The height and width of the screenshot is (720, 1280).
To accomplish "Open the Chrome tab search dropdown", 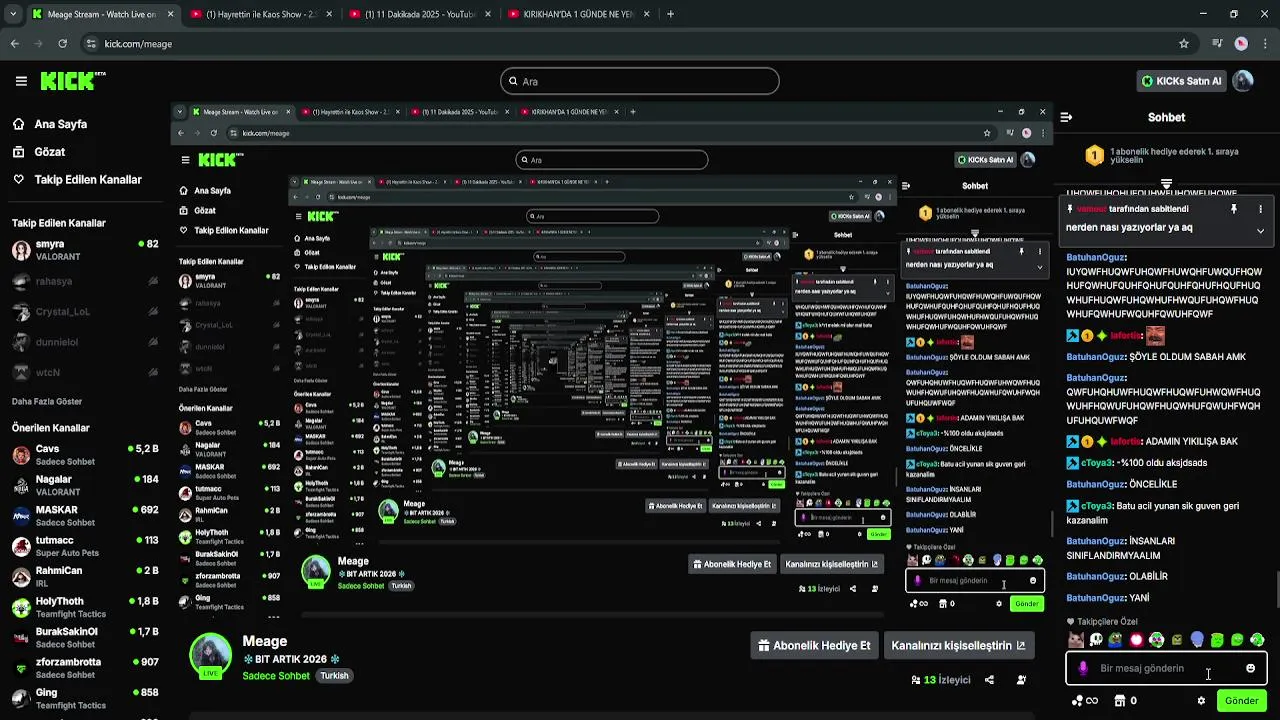I will (12, 14).
